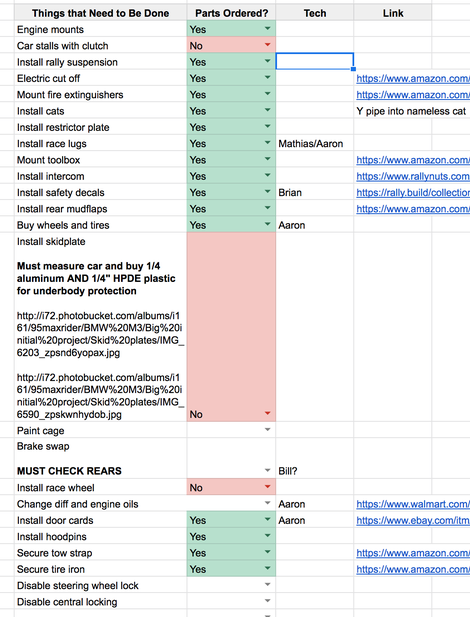The width and height of the screenshot is (470, 617).
Task: Open the Secure tow strap dropdown
Action: coord(268,552)
